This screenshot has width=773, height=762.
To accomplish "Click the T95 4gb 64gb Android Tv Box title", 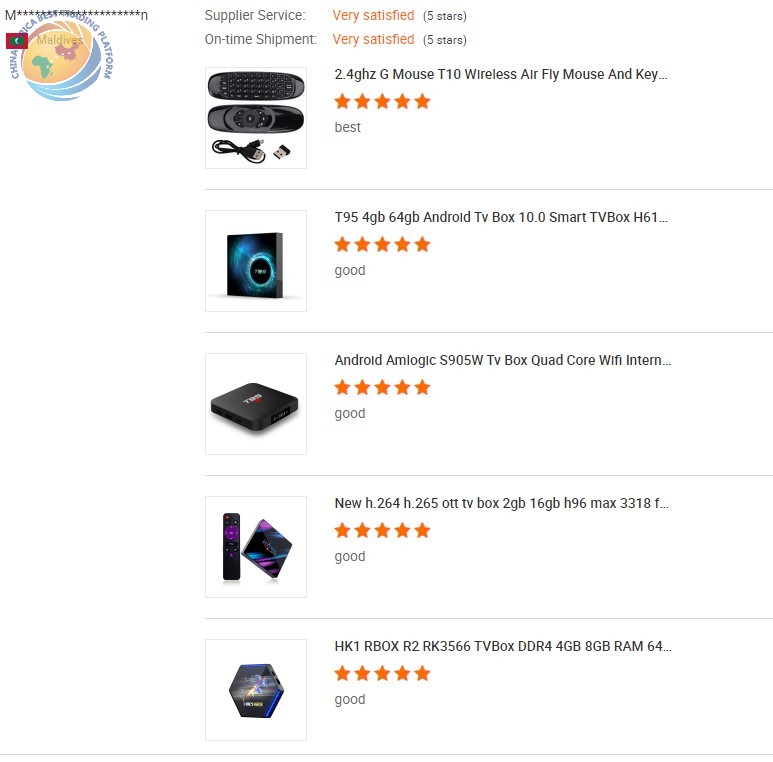I will [x=501, y=217].
